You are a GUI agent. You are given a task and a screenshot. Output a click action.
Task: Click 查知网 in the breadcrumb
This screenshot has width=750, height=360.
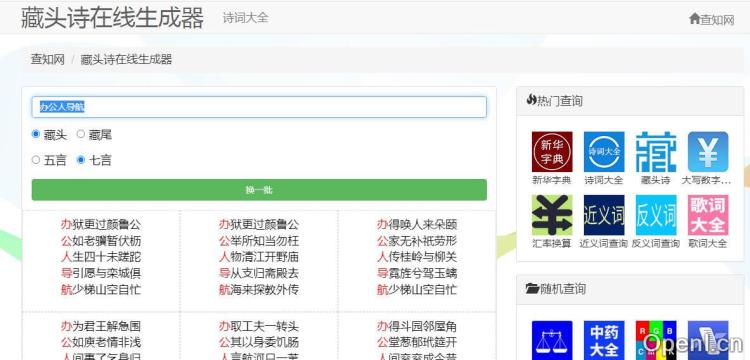click(x=48, y=60)
